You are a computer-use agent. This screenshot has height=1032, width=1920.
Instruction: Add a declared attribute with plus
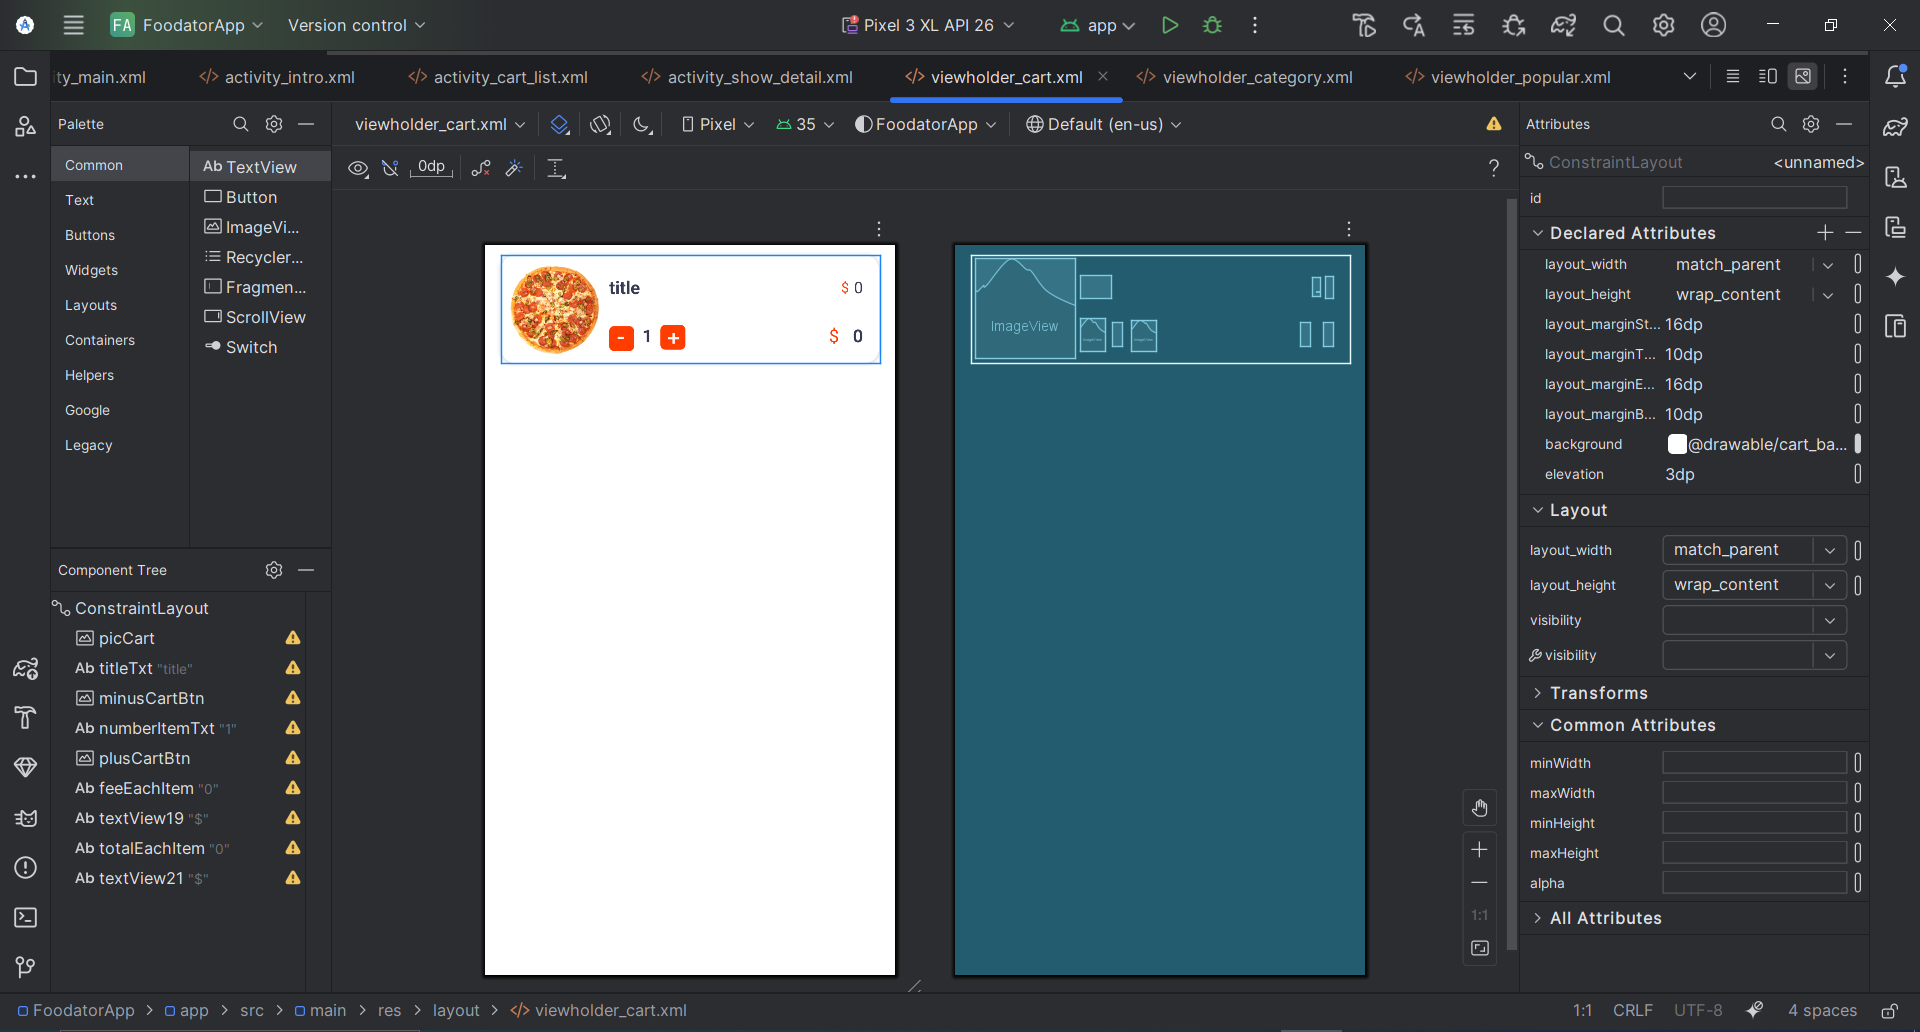coord(1825,232)
